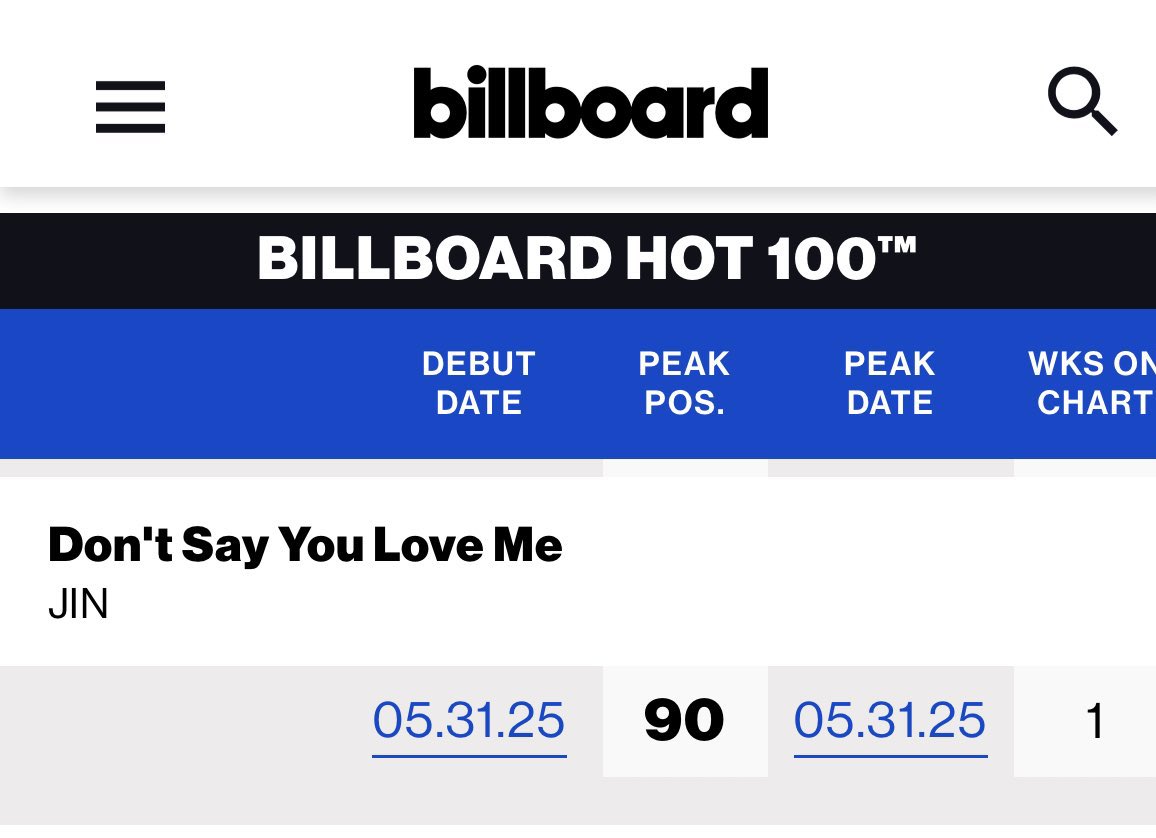Select the Peak Date column header
Screen dimensions: 1156x838
(890, 383)
